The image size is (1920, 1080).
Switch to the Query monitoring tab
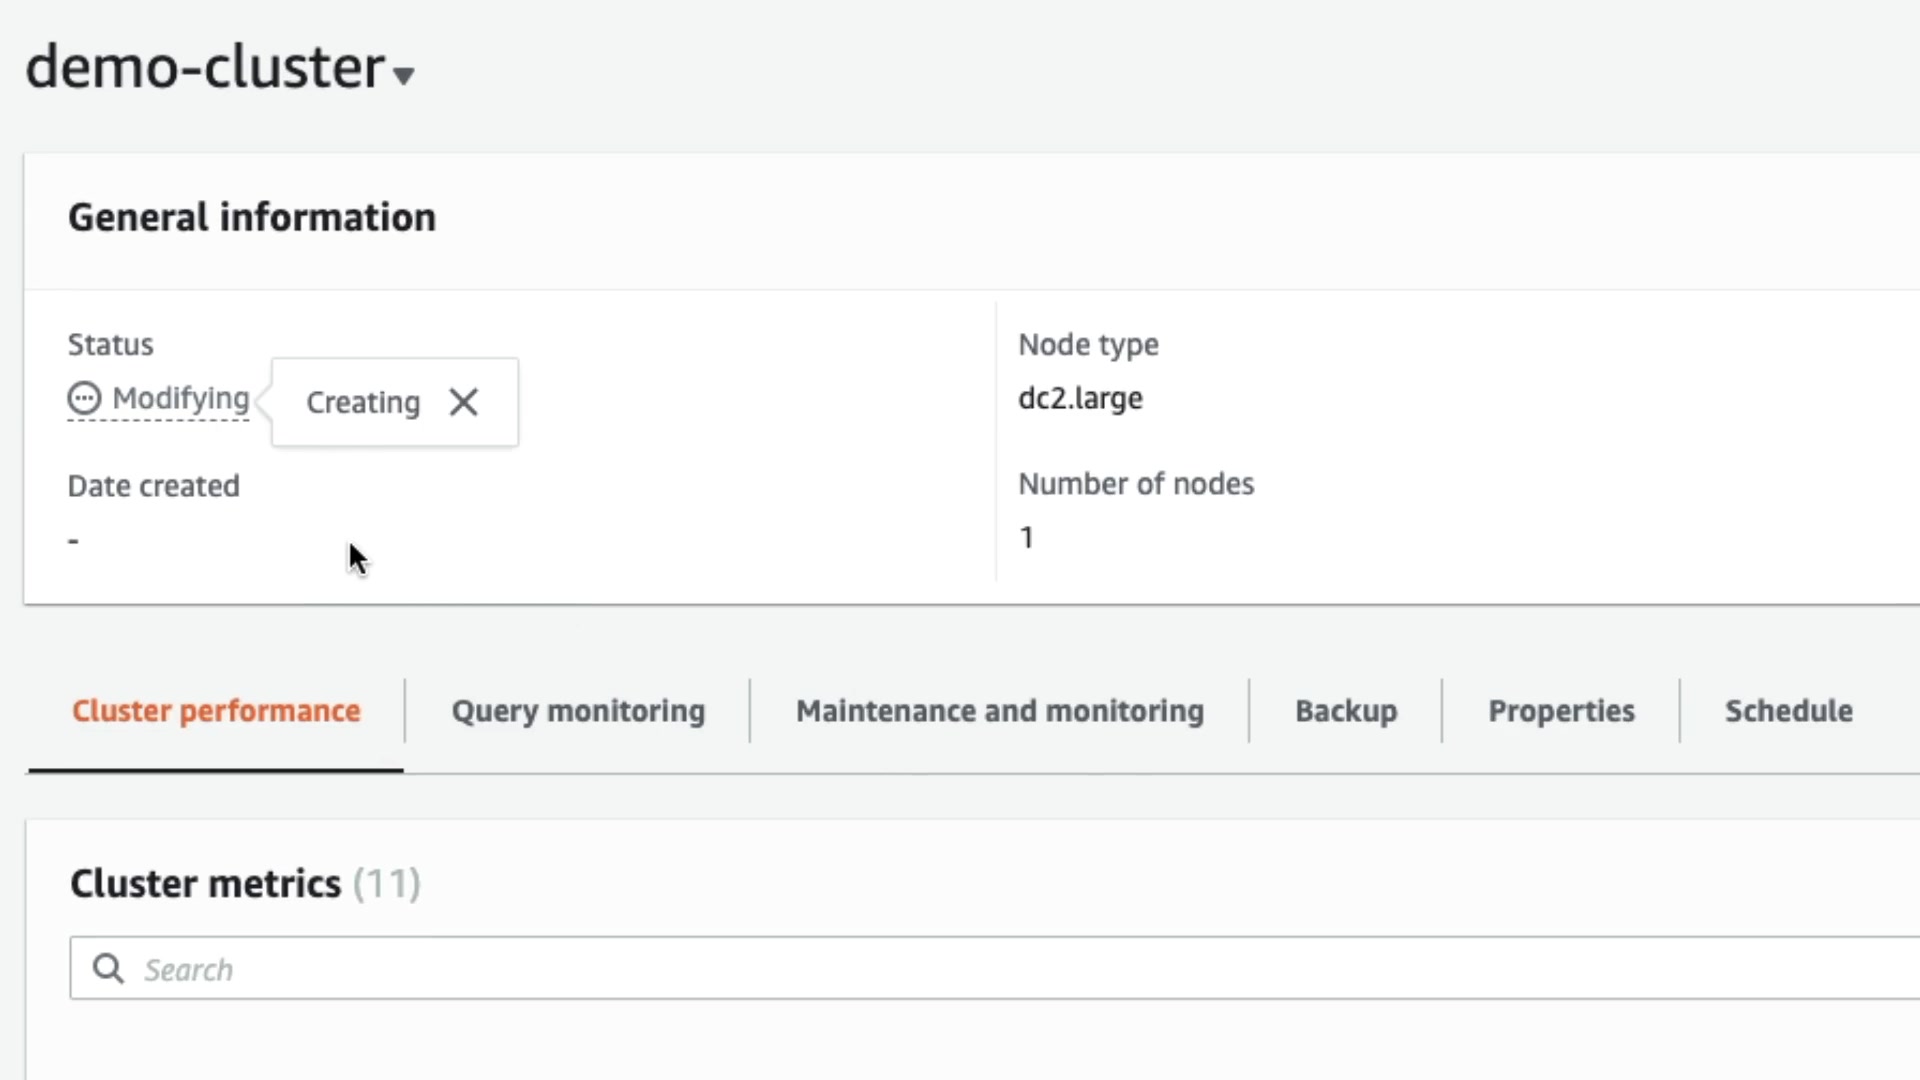(x=578, y=711)
